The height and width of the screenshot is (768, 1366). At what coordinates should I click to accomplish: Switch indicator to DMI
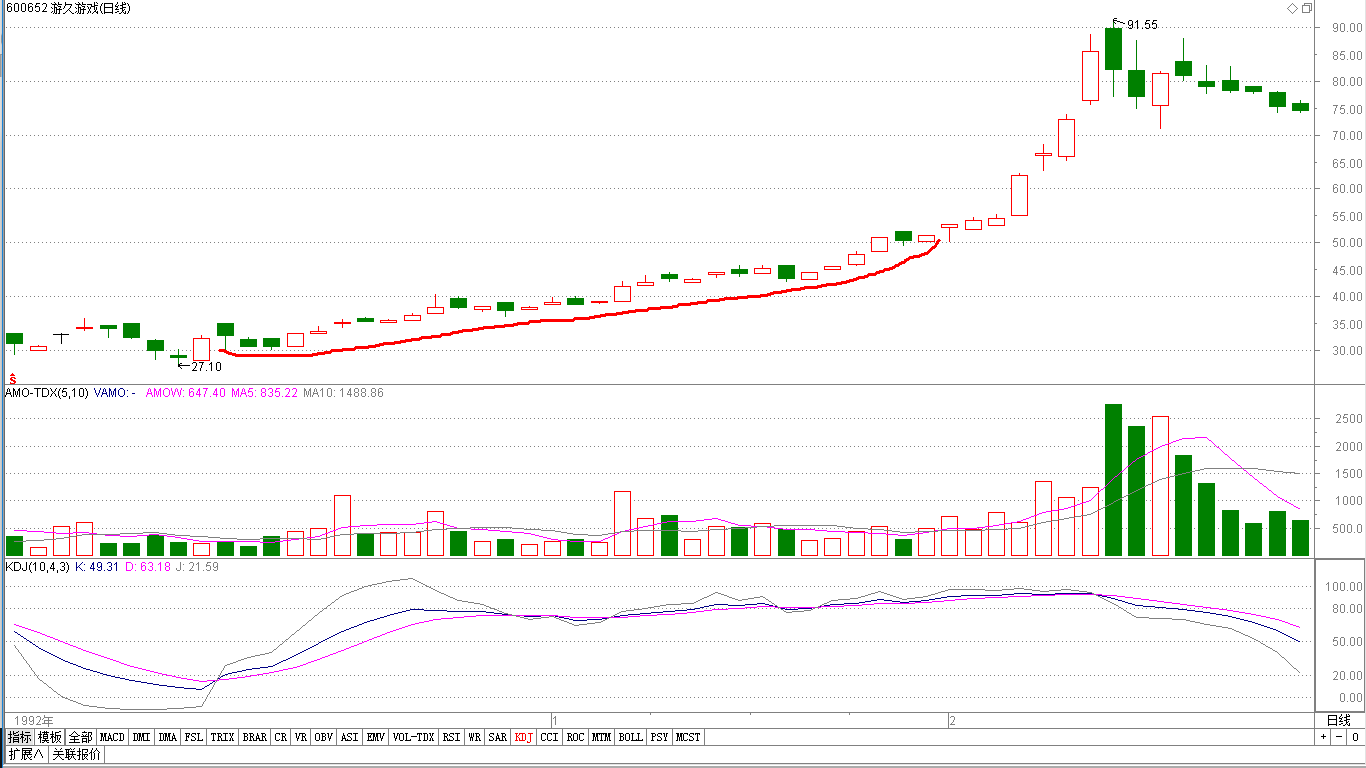142,737
